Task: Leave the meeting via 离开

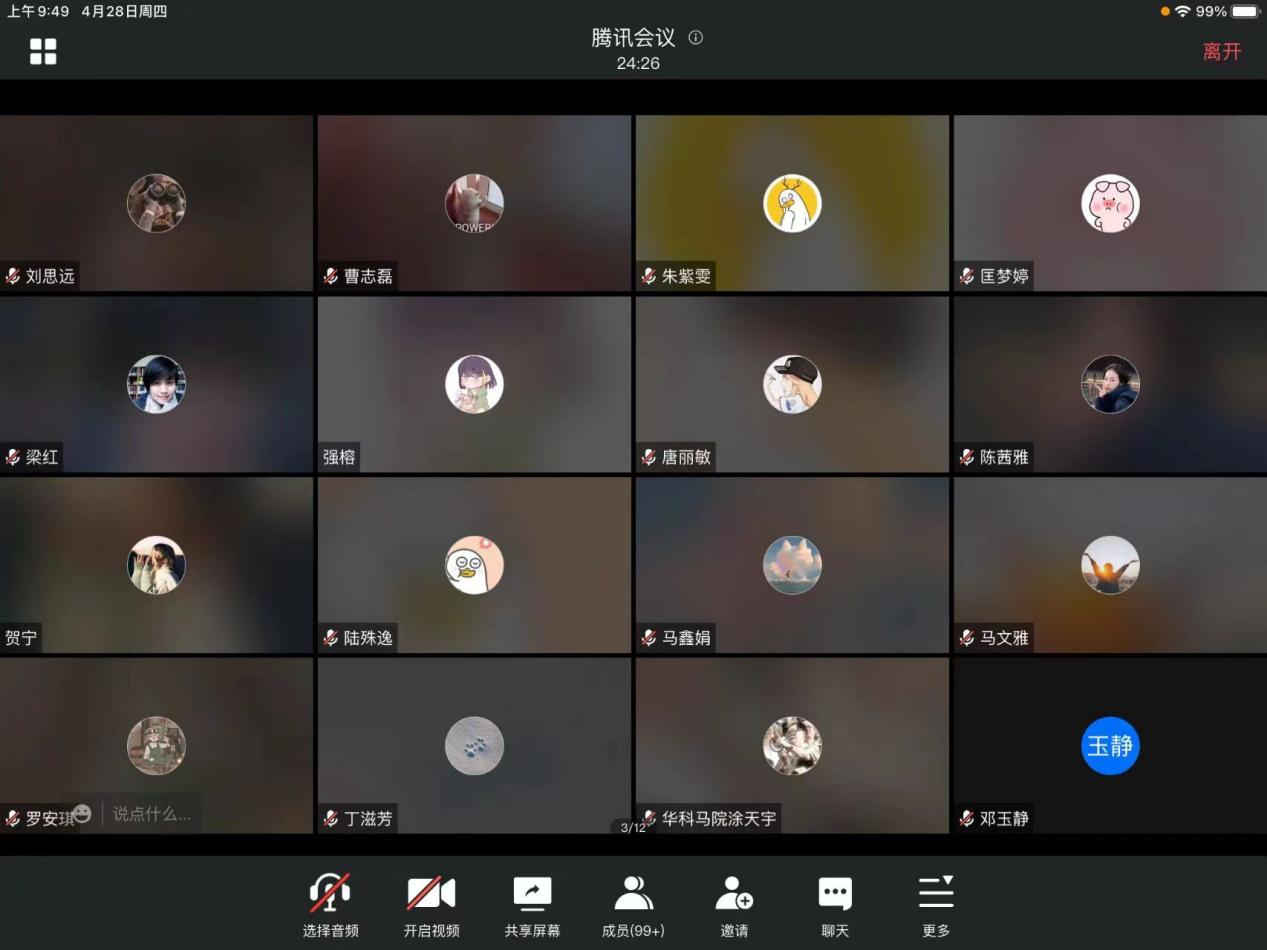Action: click(x=1221, y=52)
